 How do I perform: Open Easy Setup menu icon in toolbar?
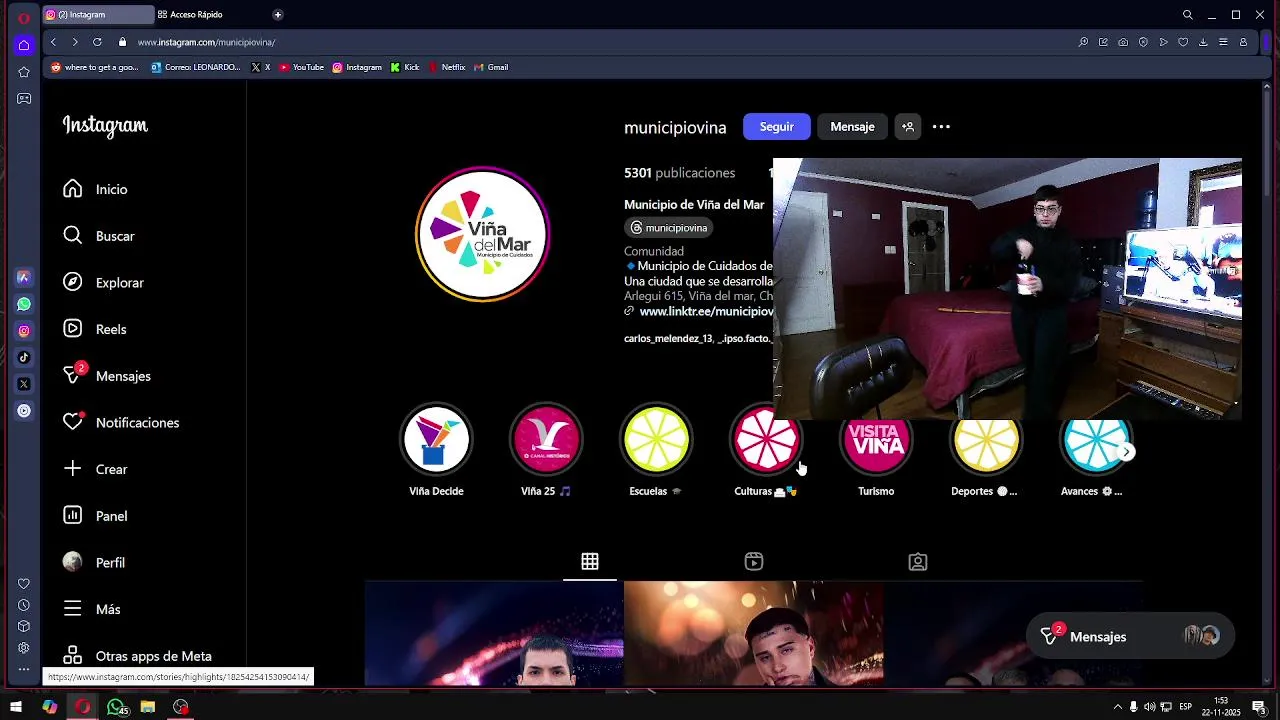[1223, 42]
